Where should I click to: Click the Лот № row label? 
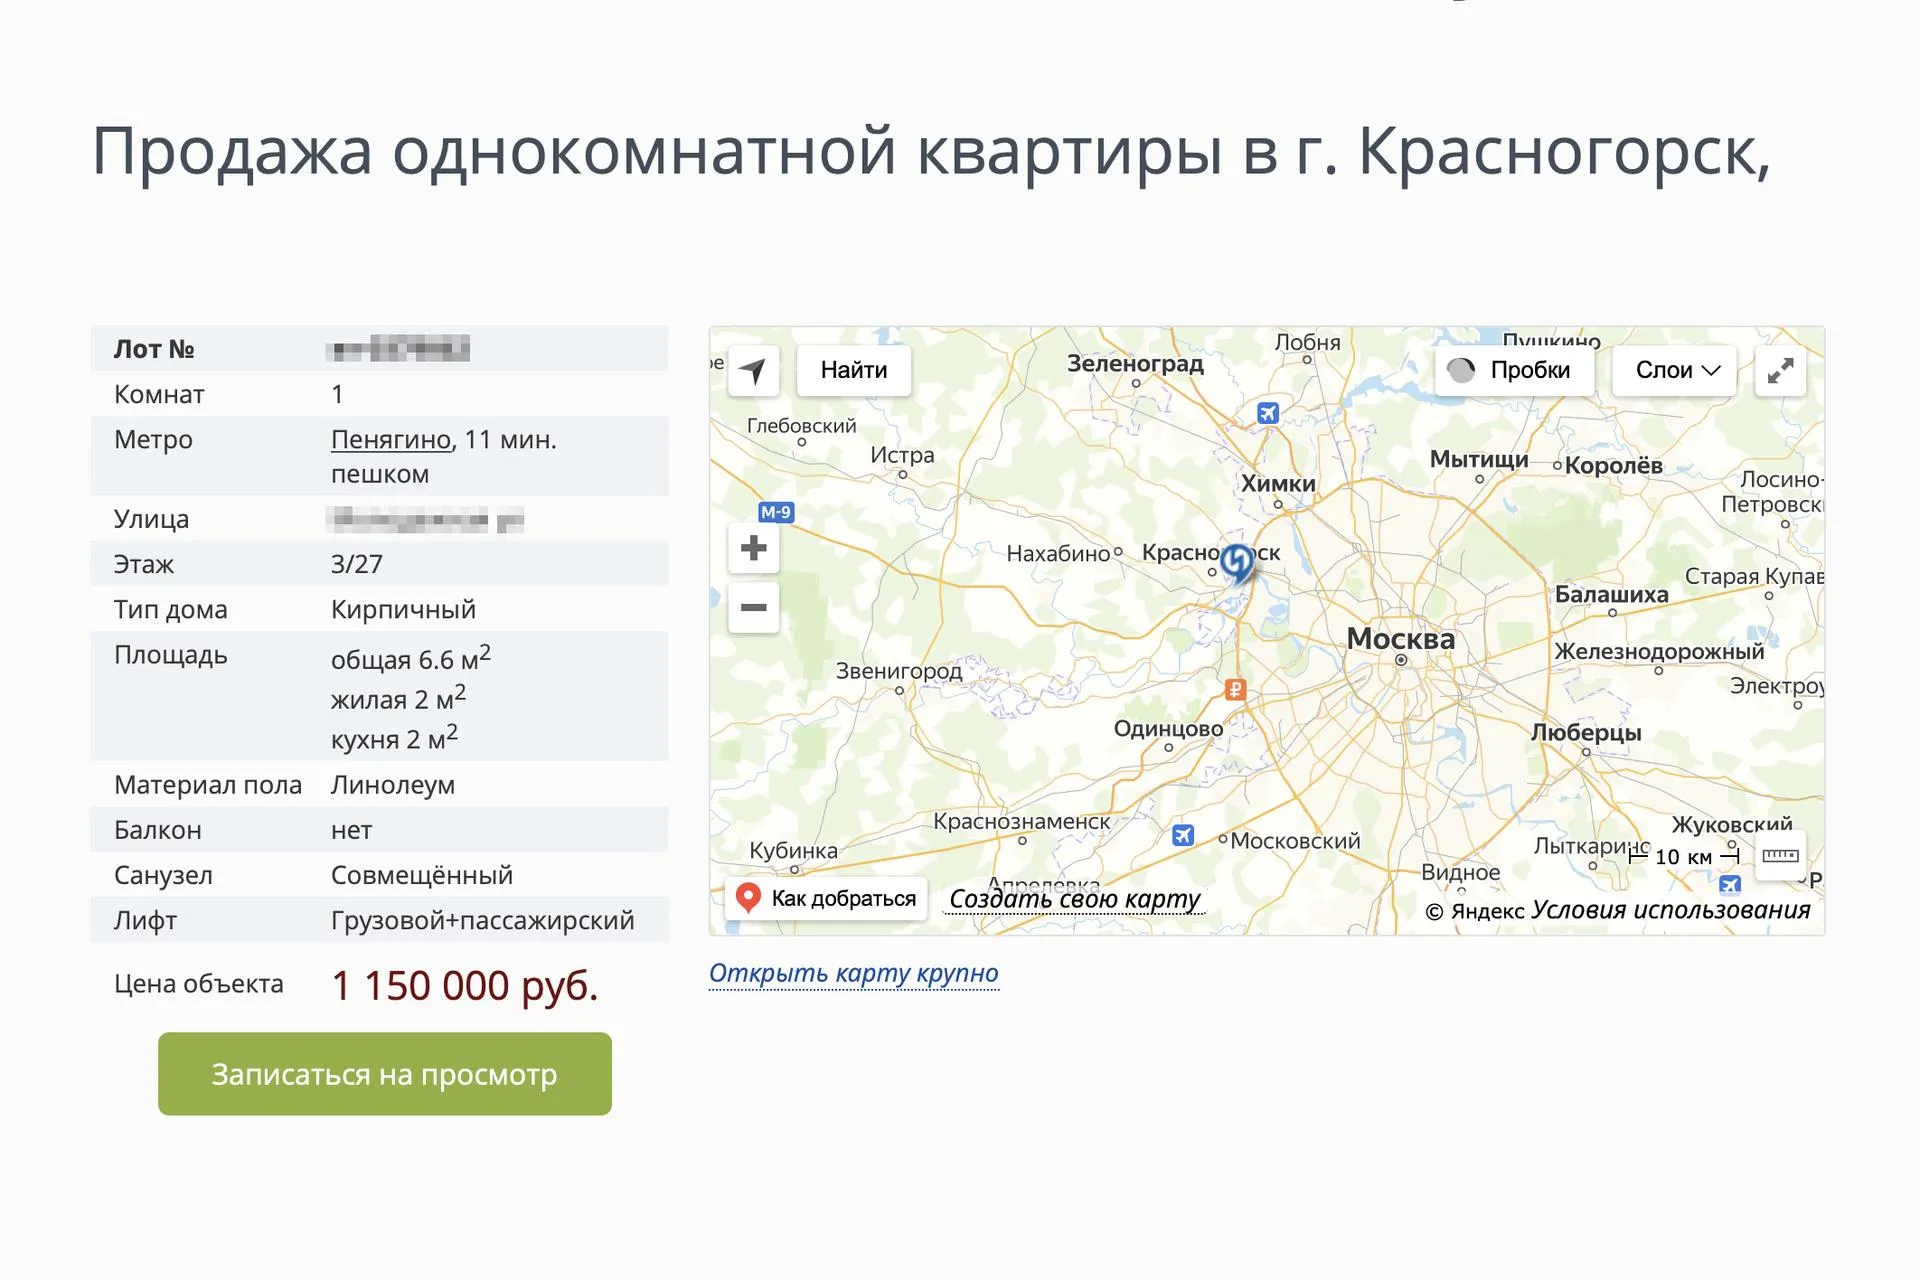pos(154,349)
